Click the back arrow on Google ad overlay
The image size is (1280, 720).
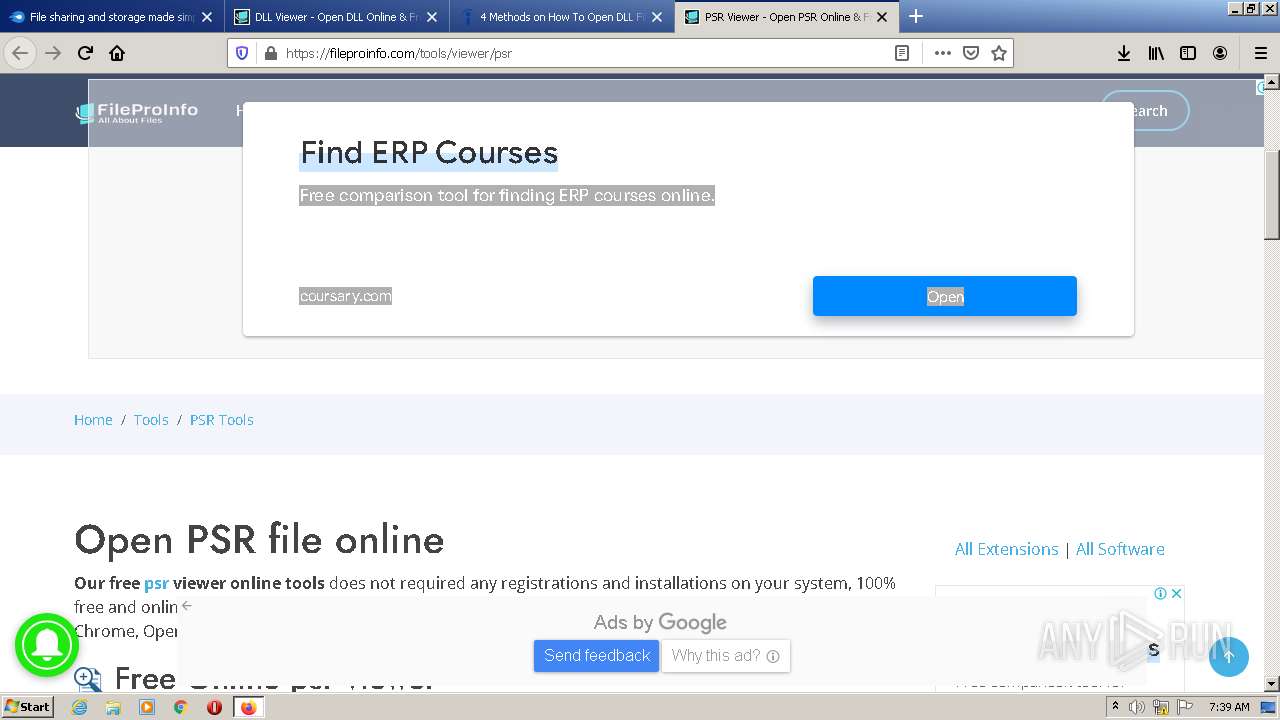click(187, 605)
